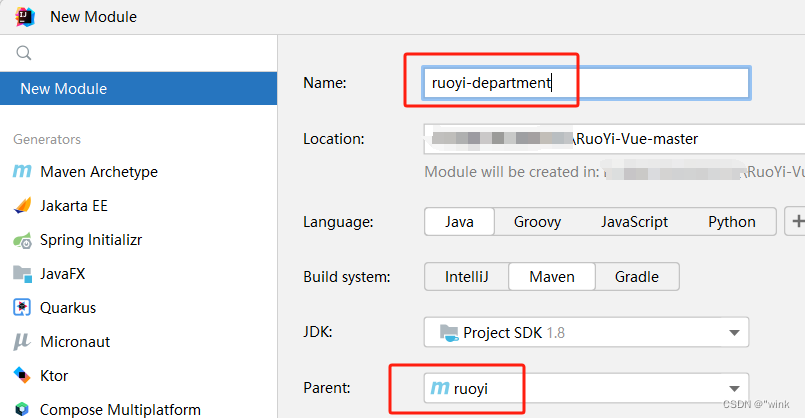Screen dimensions: 805x418
Task: Focus the generator search box
Action: [139, 53]
